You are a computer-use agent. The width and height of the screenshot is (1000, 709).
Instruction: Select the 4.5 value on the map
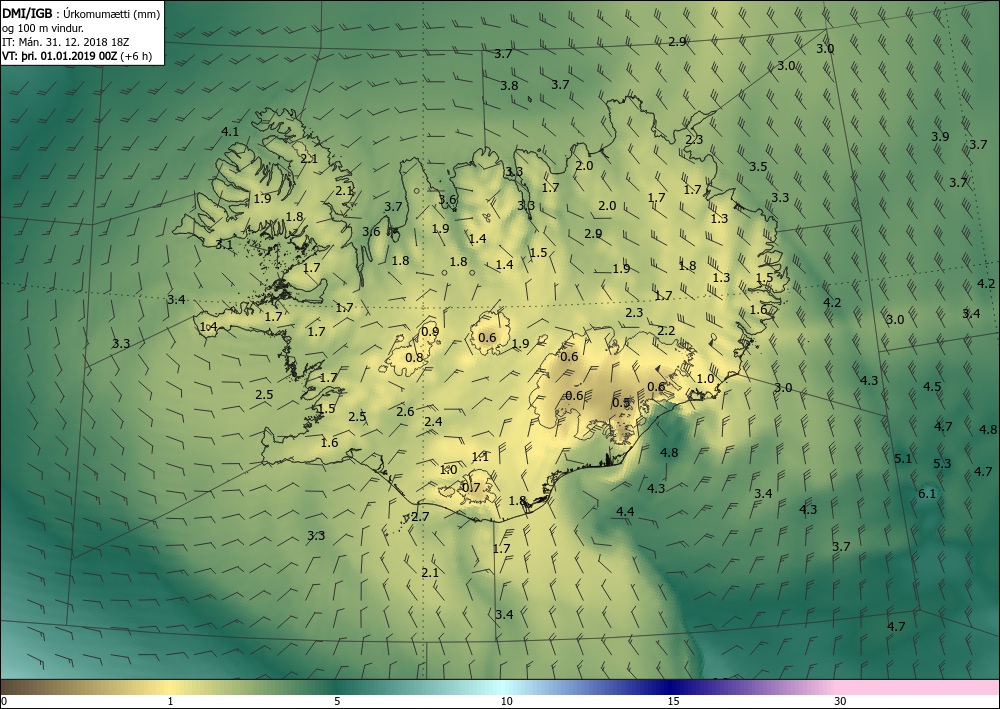coord(932,386)
